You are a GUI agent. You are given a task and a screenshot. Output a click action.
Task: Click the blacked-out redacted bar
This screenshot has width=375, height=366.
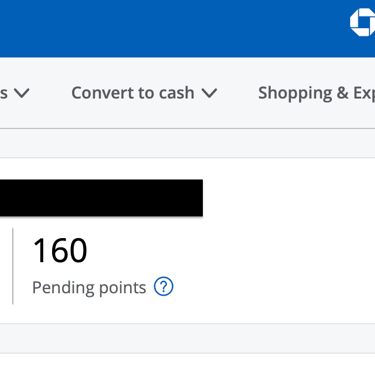pos(101,198)
